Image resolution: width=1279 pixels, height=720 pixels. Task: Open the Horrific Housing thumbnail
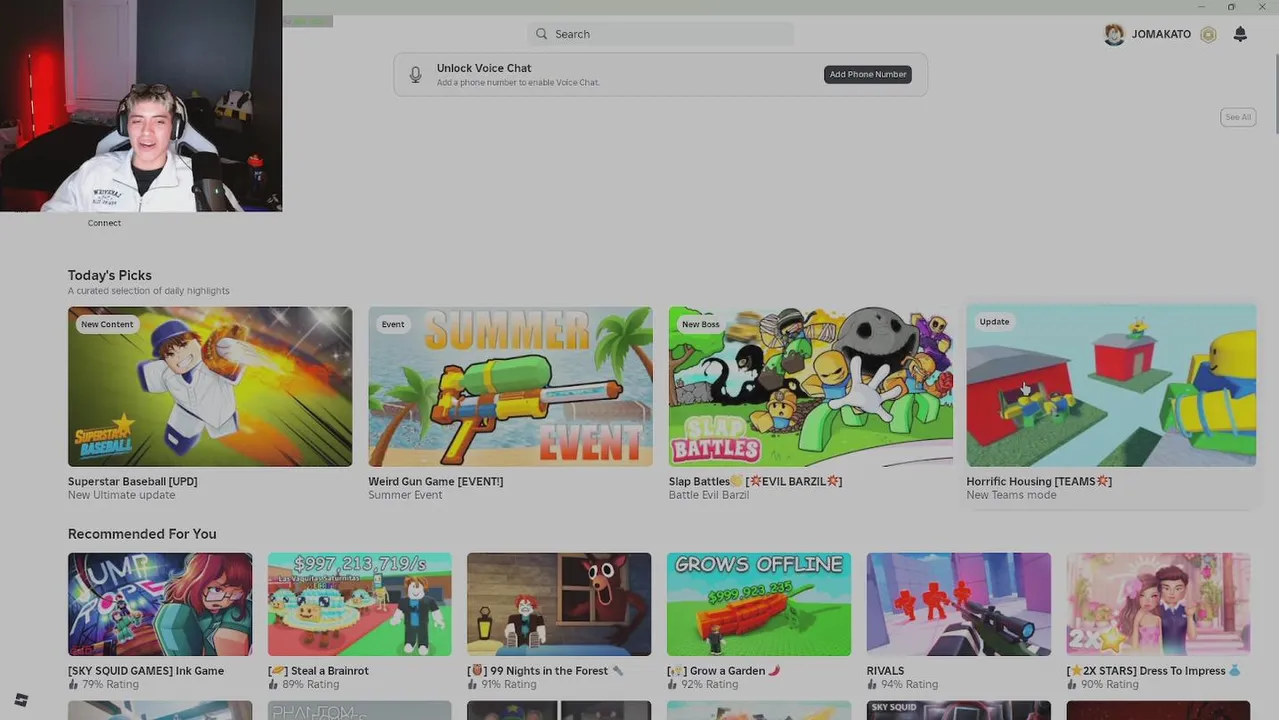coord(1111,385)
